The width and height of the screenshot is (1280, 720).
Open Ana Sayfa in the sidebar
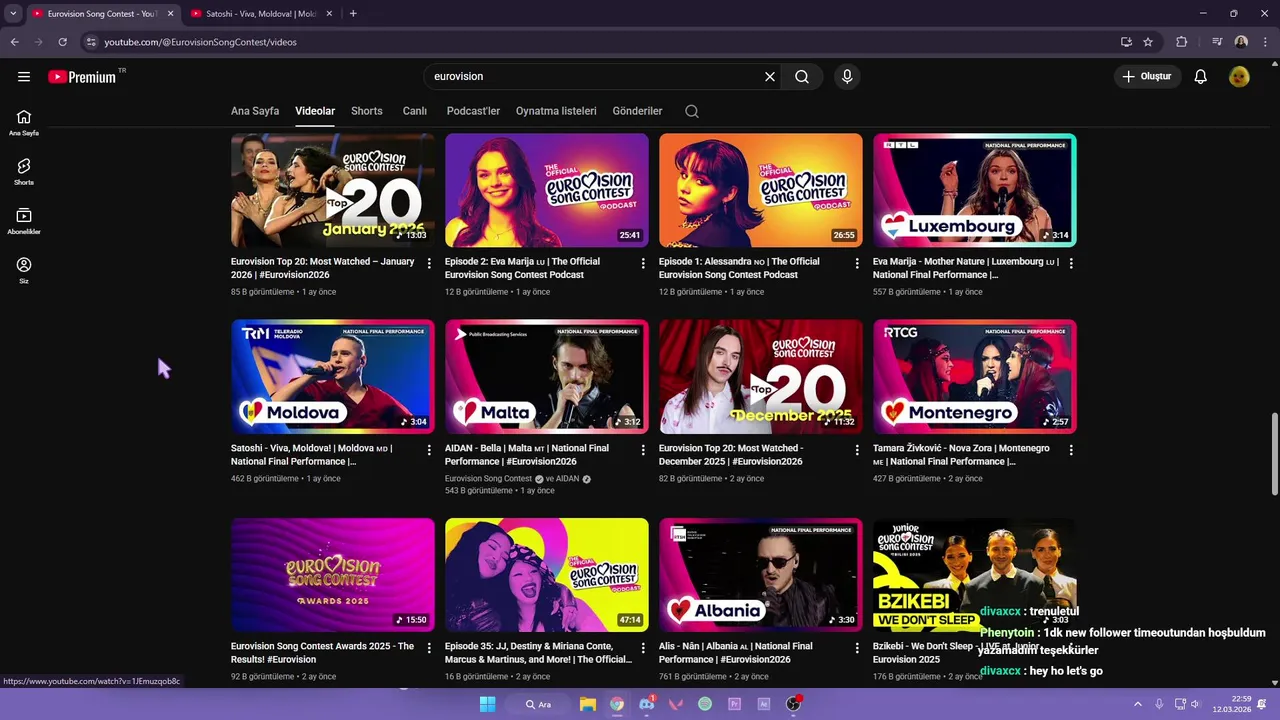tap(24, 123)
